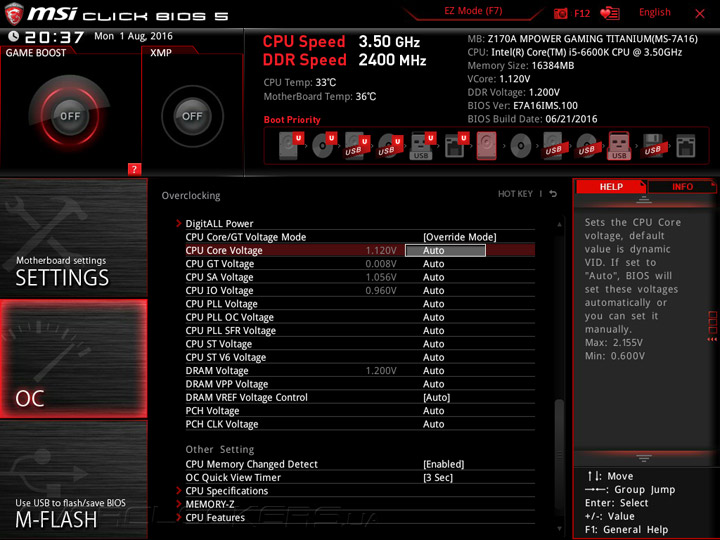Take a screenshot with the F12 camera icon
Viewport: 720px width, 540px height.
[x=561, y=13]
